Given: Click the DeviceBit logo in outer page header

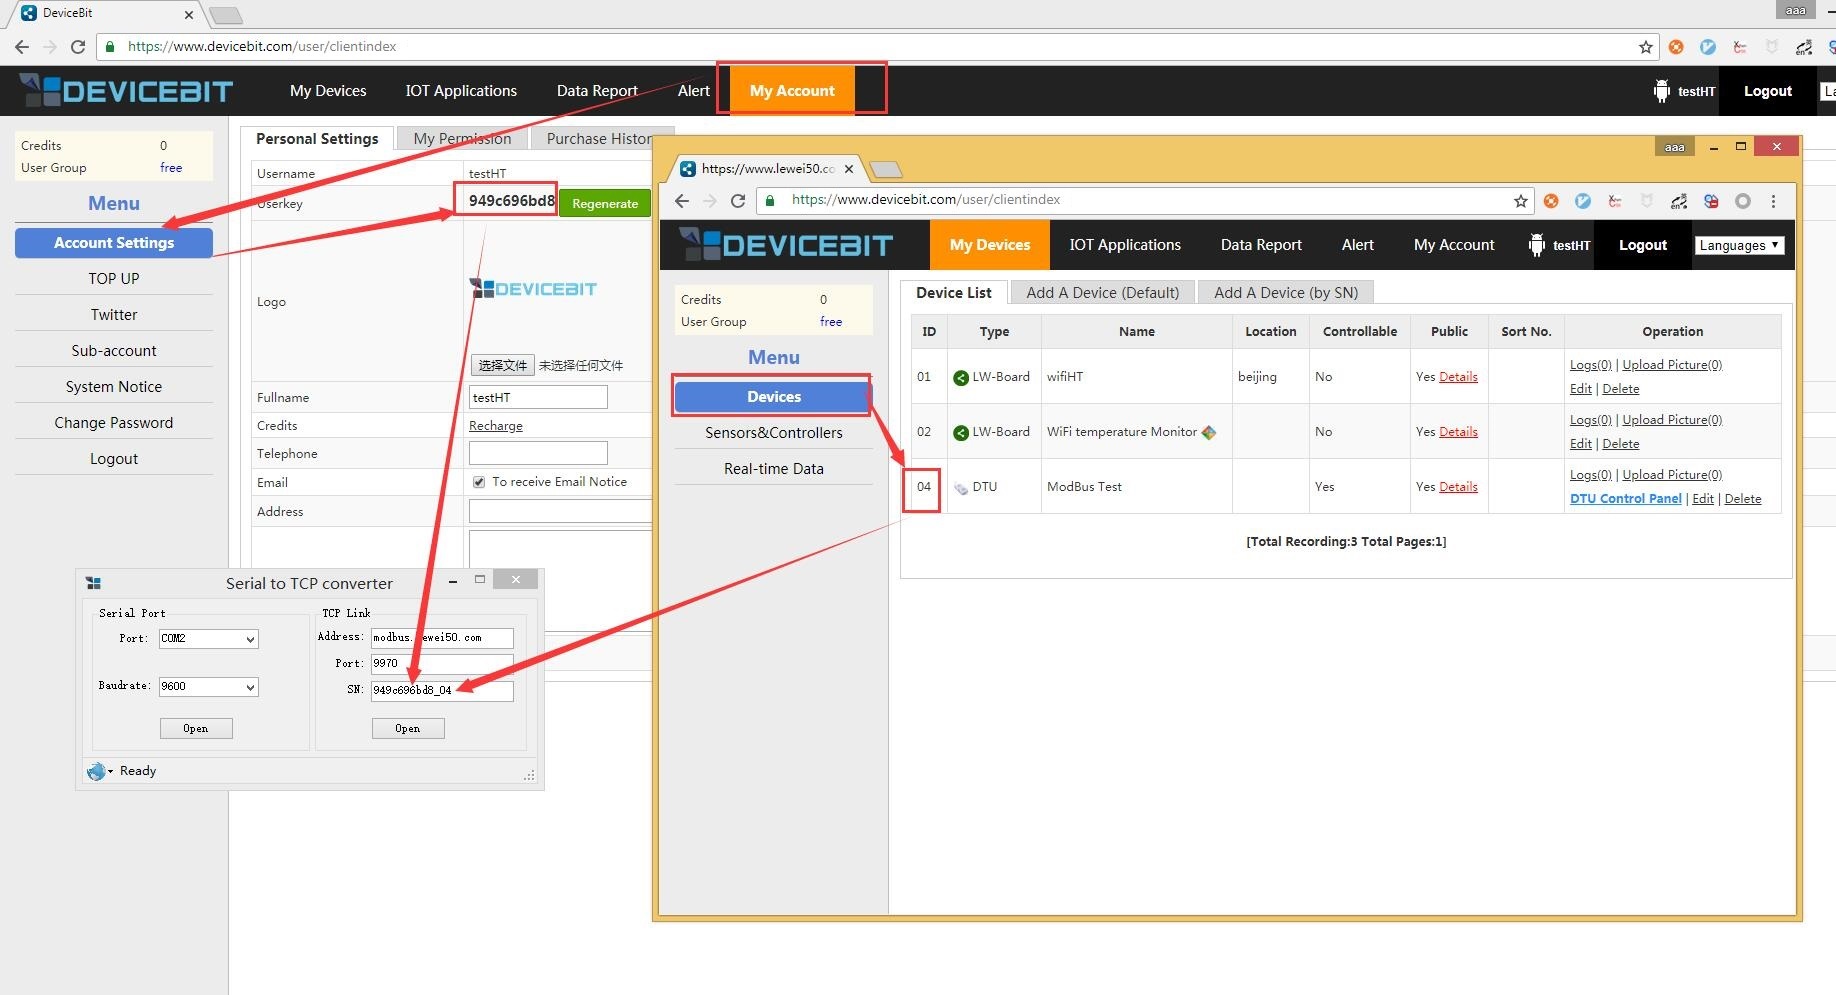Looking at the screenshot, I should click(x=126, y=91).
